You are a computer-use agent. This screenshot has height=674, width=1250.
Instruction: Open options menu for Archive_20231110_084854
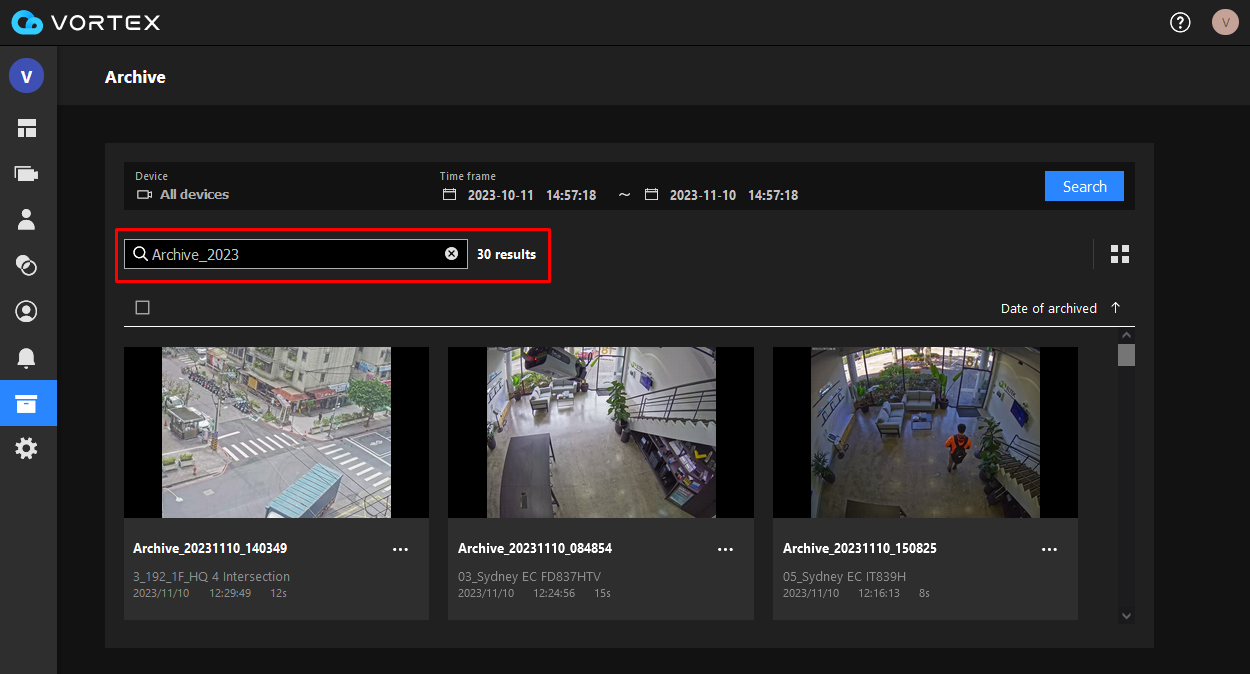point(725,549)
